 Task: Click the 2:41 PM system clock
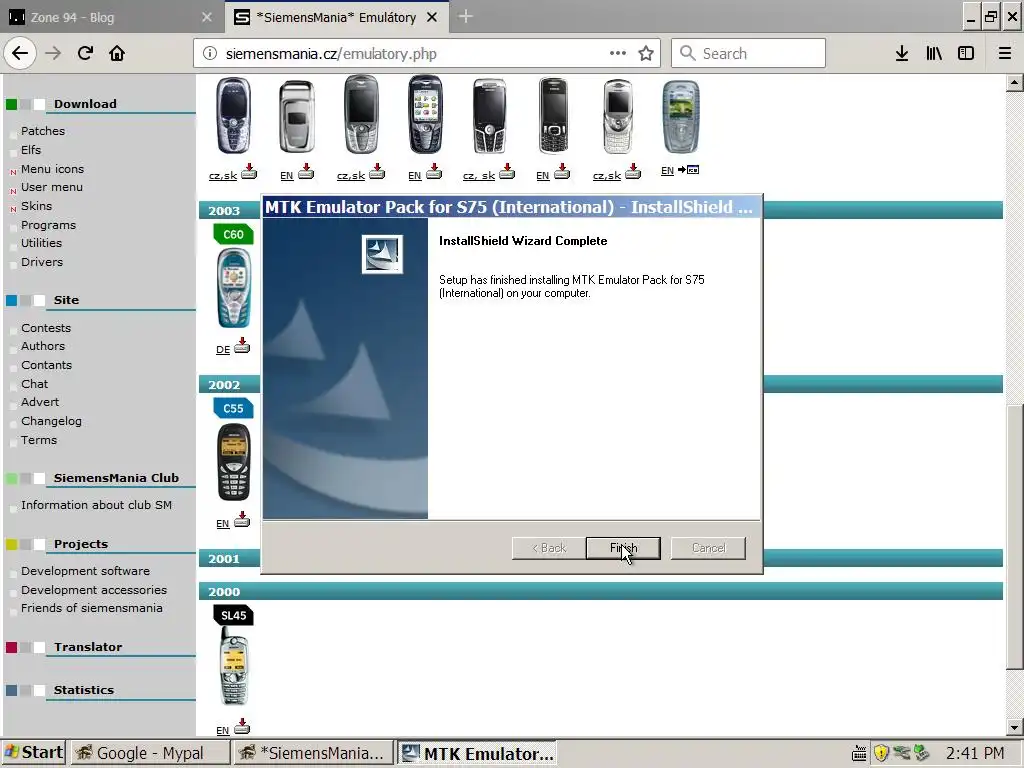click(x=975, y=754)
